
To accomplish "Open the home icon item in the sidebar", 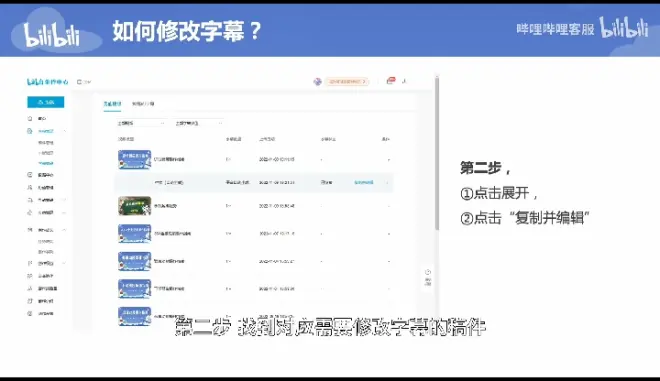I will coord(30,118).
